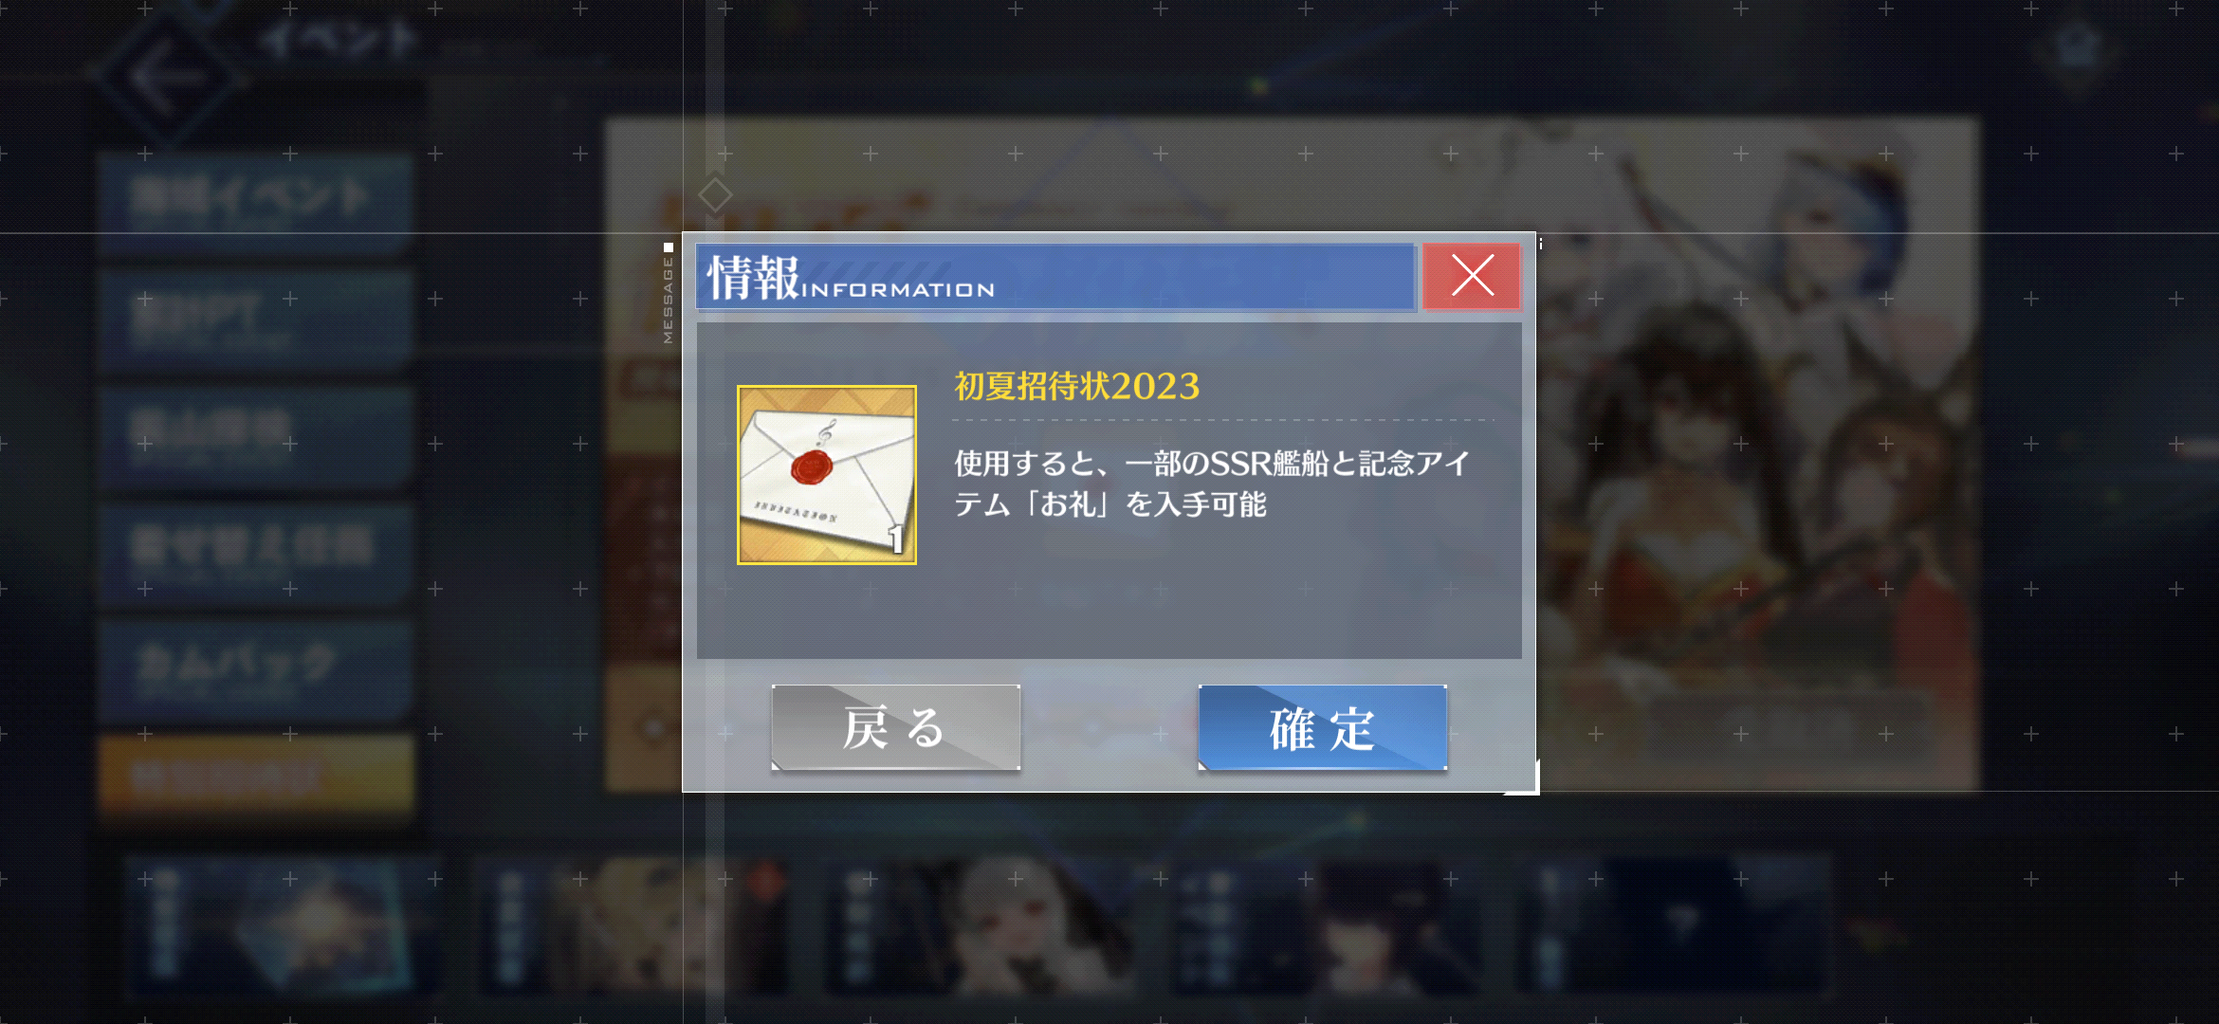The width and height of the screenshot is (2219, 1024).
Task: Click the 初夏招待状2023 item title
Action: 1077,386
